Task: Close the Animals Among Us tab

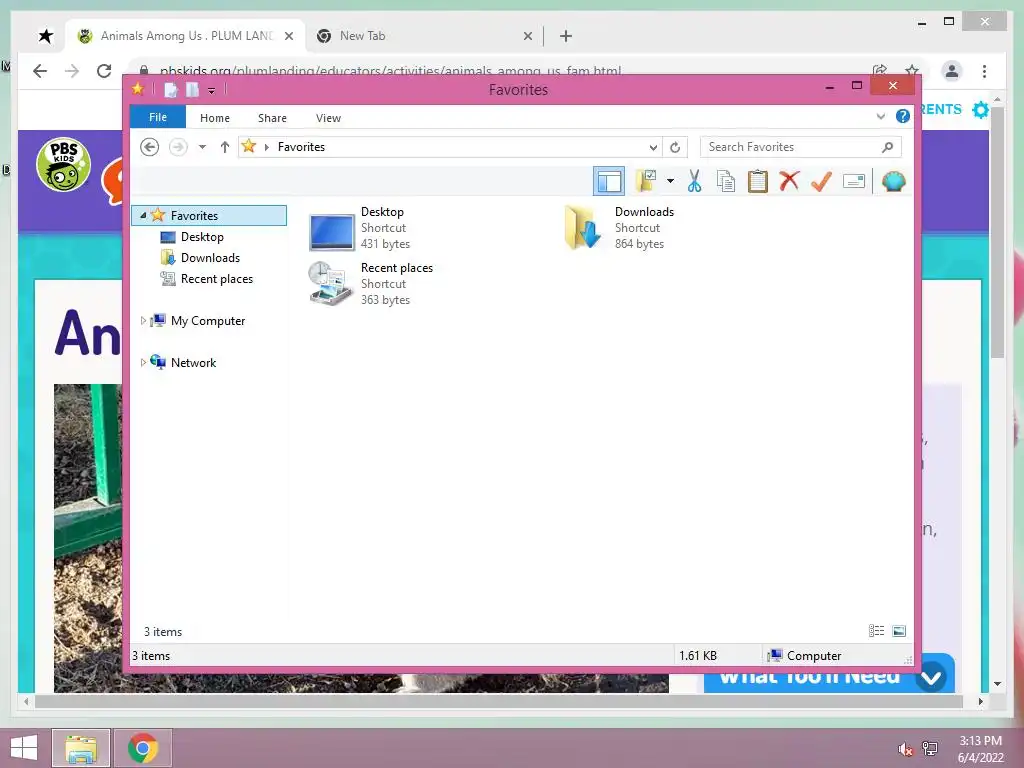Action: coord(289,37)
